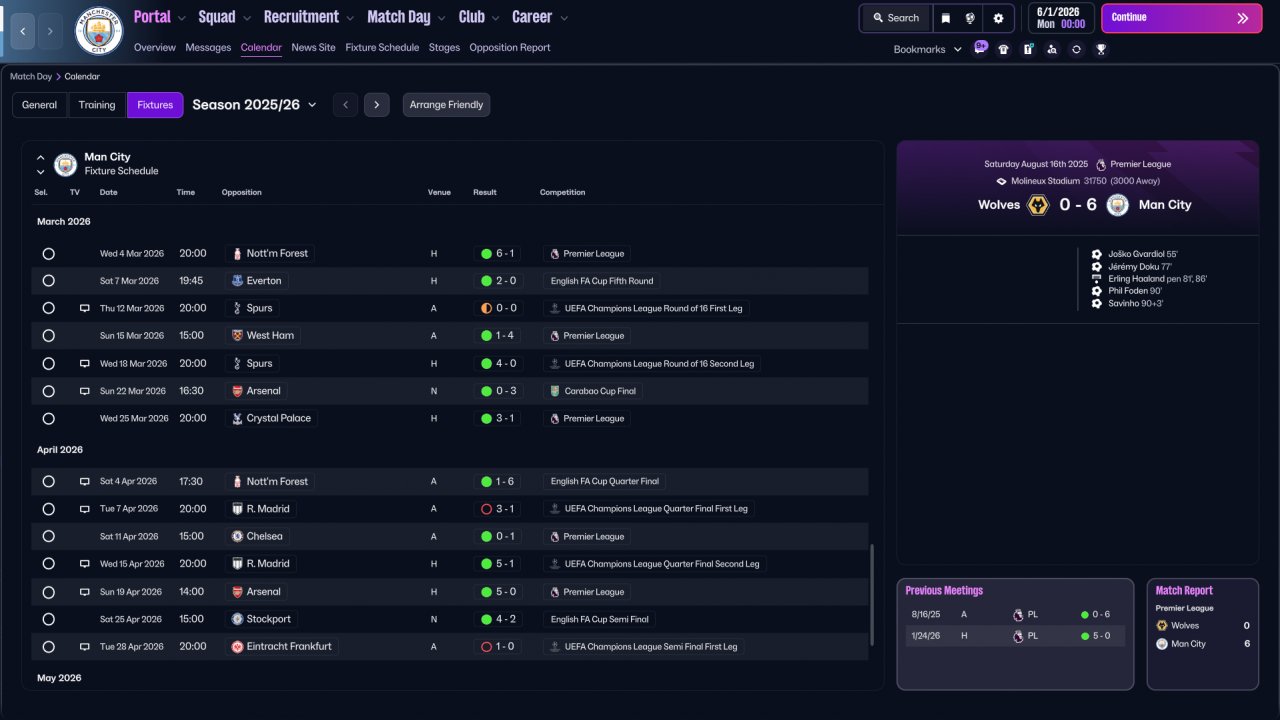Switch the calendar to Training view
1280x720 pixels.
97,105
